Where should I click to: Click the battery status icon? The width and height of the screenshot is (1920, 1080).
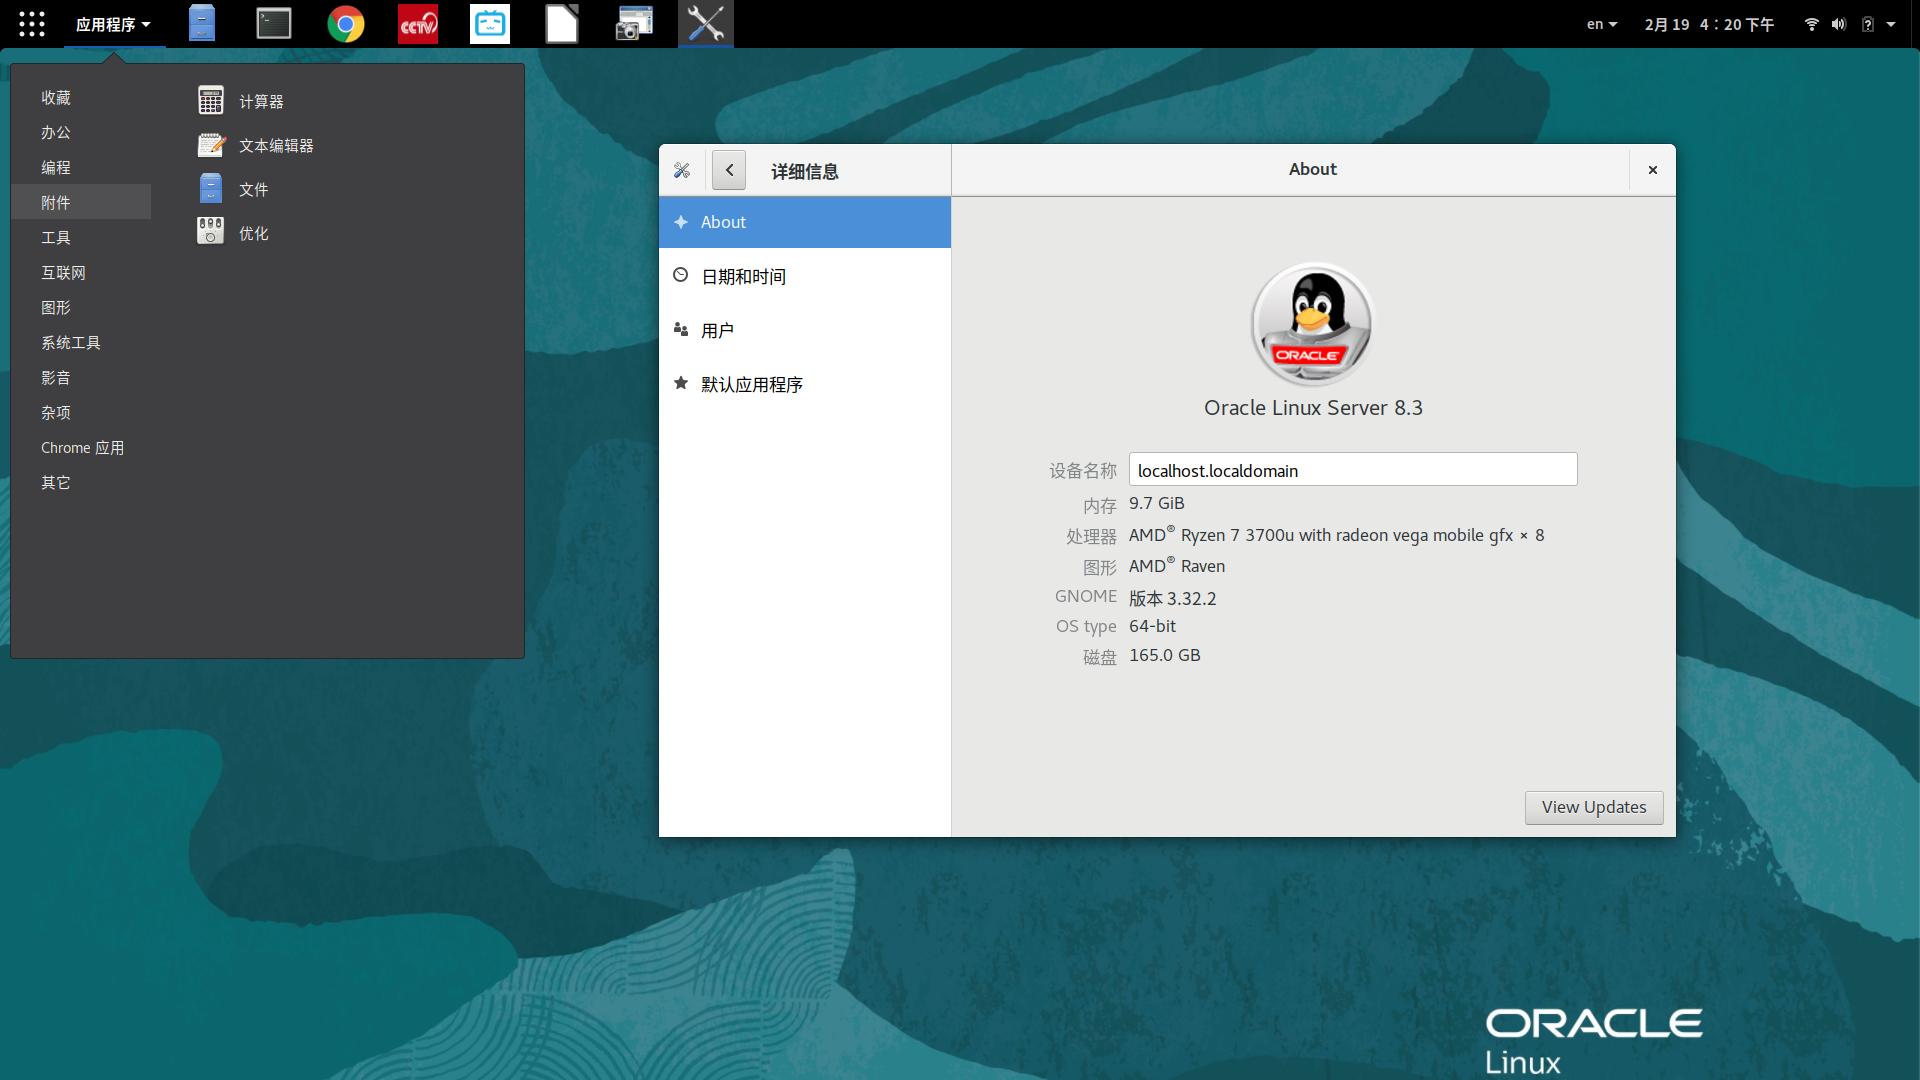(x=1867, y=24)
